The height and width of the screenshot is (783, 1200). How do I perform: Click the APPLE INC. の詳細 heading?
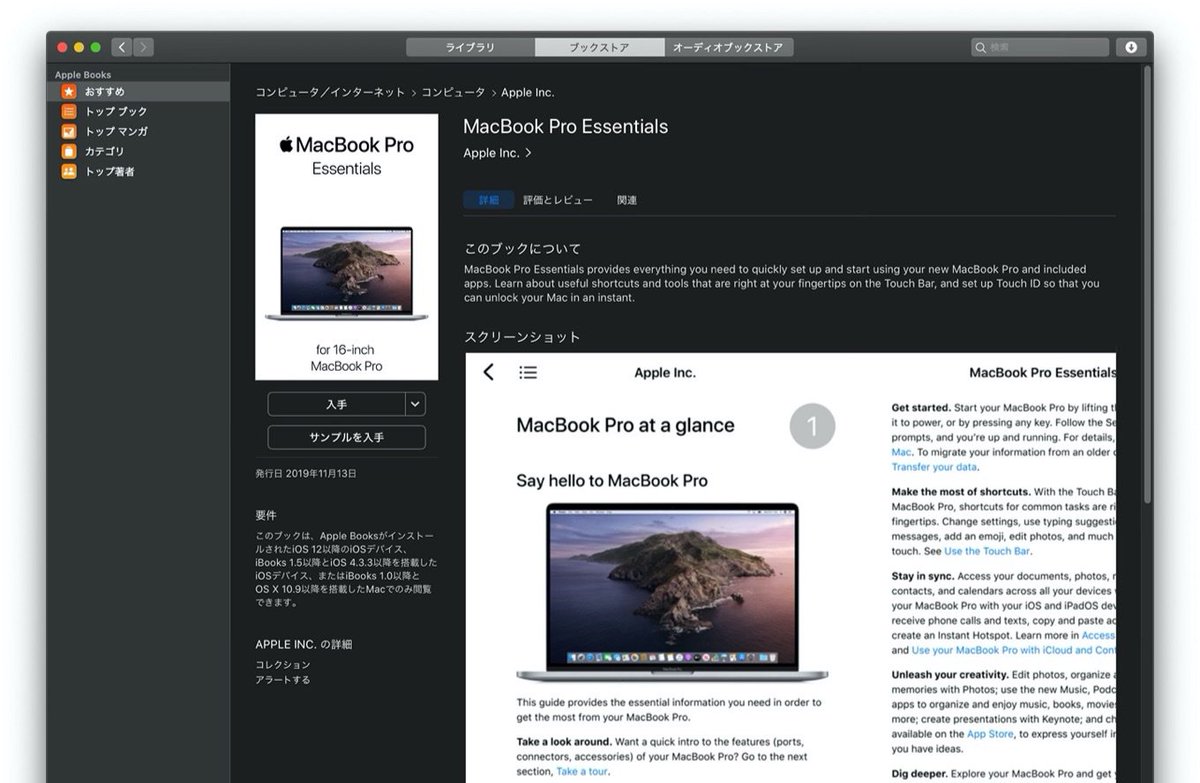point(304,644)
